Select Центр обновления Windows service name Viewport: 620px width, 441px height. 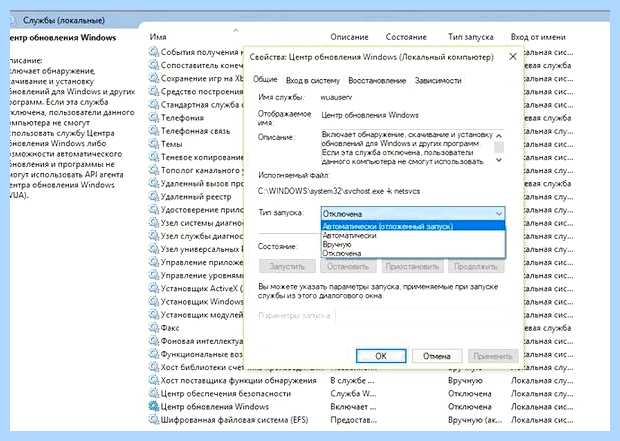[x=215, y=407]
